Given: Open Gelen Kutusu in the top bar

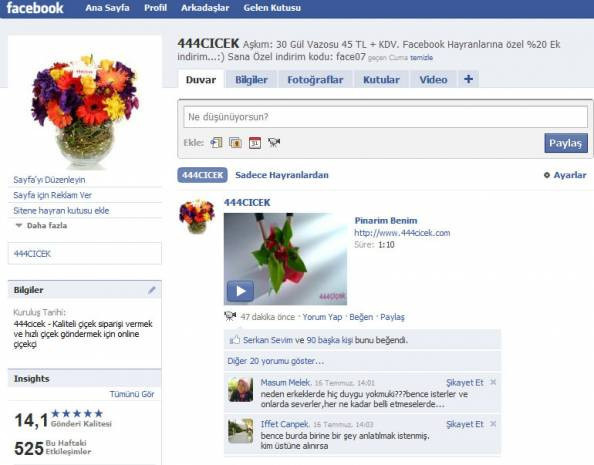Looking at the screenshot, I should tap(272, 8).
